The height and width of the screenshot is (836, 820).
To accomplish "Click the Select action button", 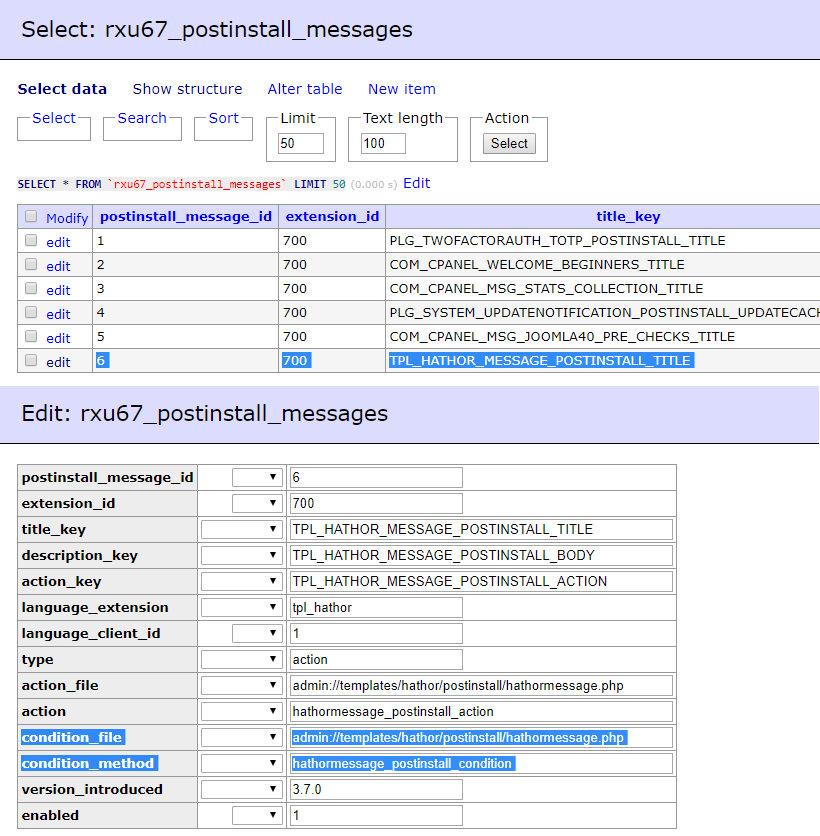I will pyautogui.click(x=509, y=143).
